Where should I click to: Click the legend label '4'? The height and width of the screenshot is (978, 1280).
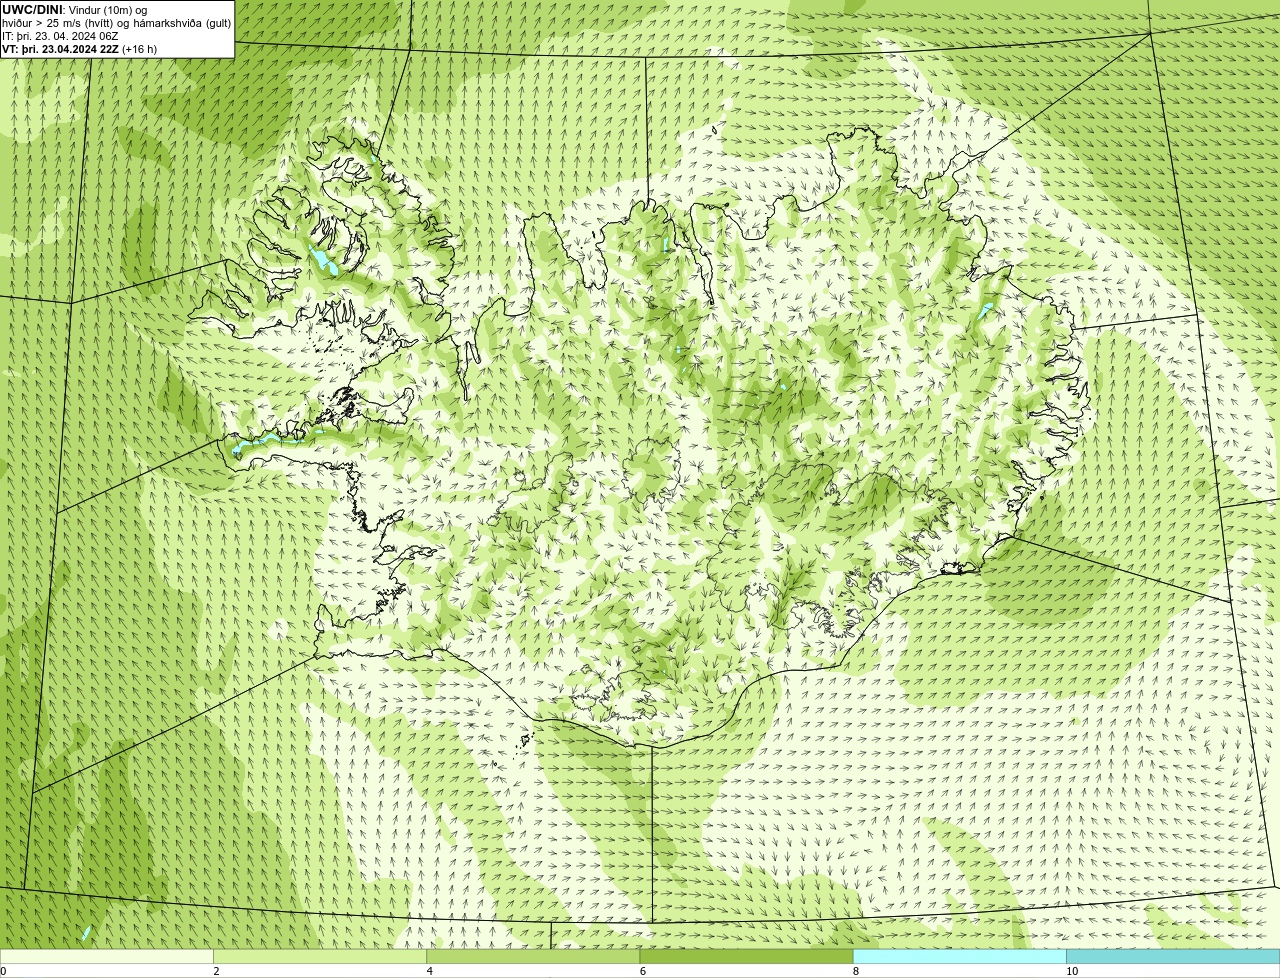pos(429,971)
